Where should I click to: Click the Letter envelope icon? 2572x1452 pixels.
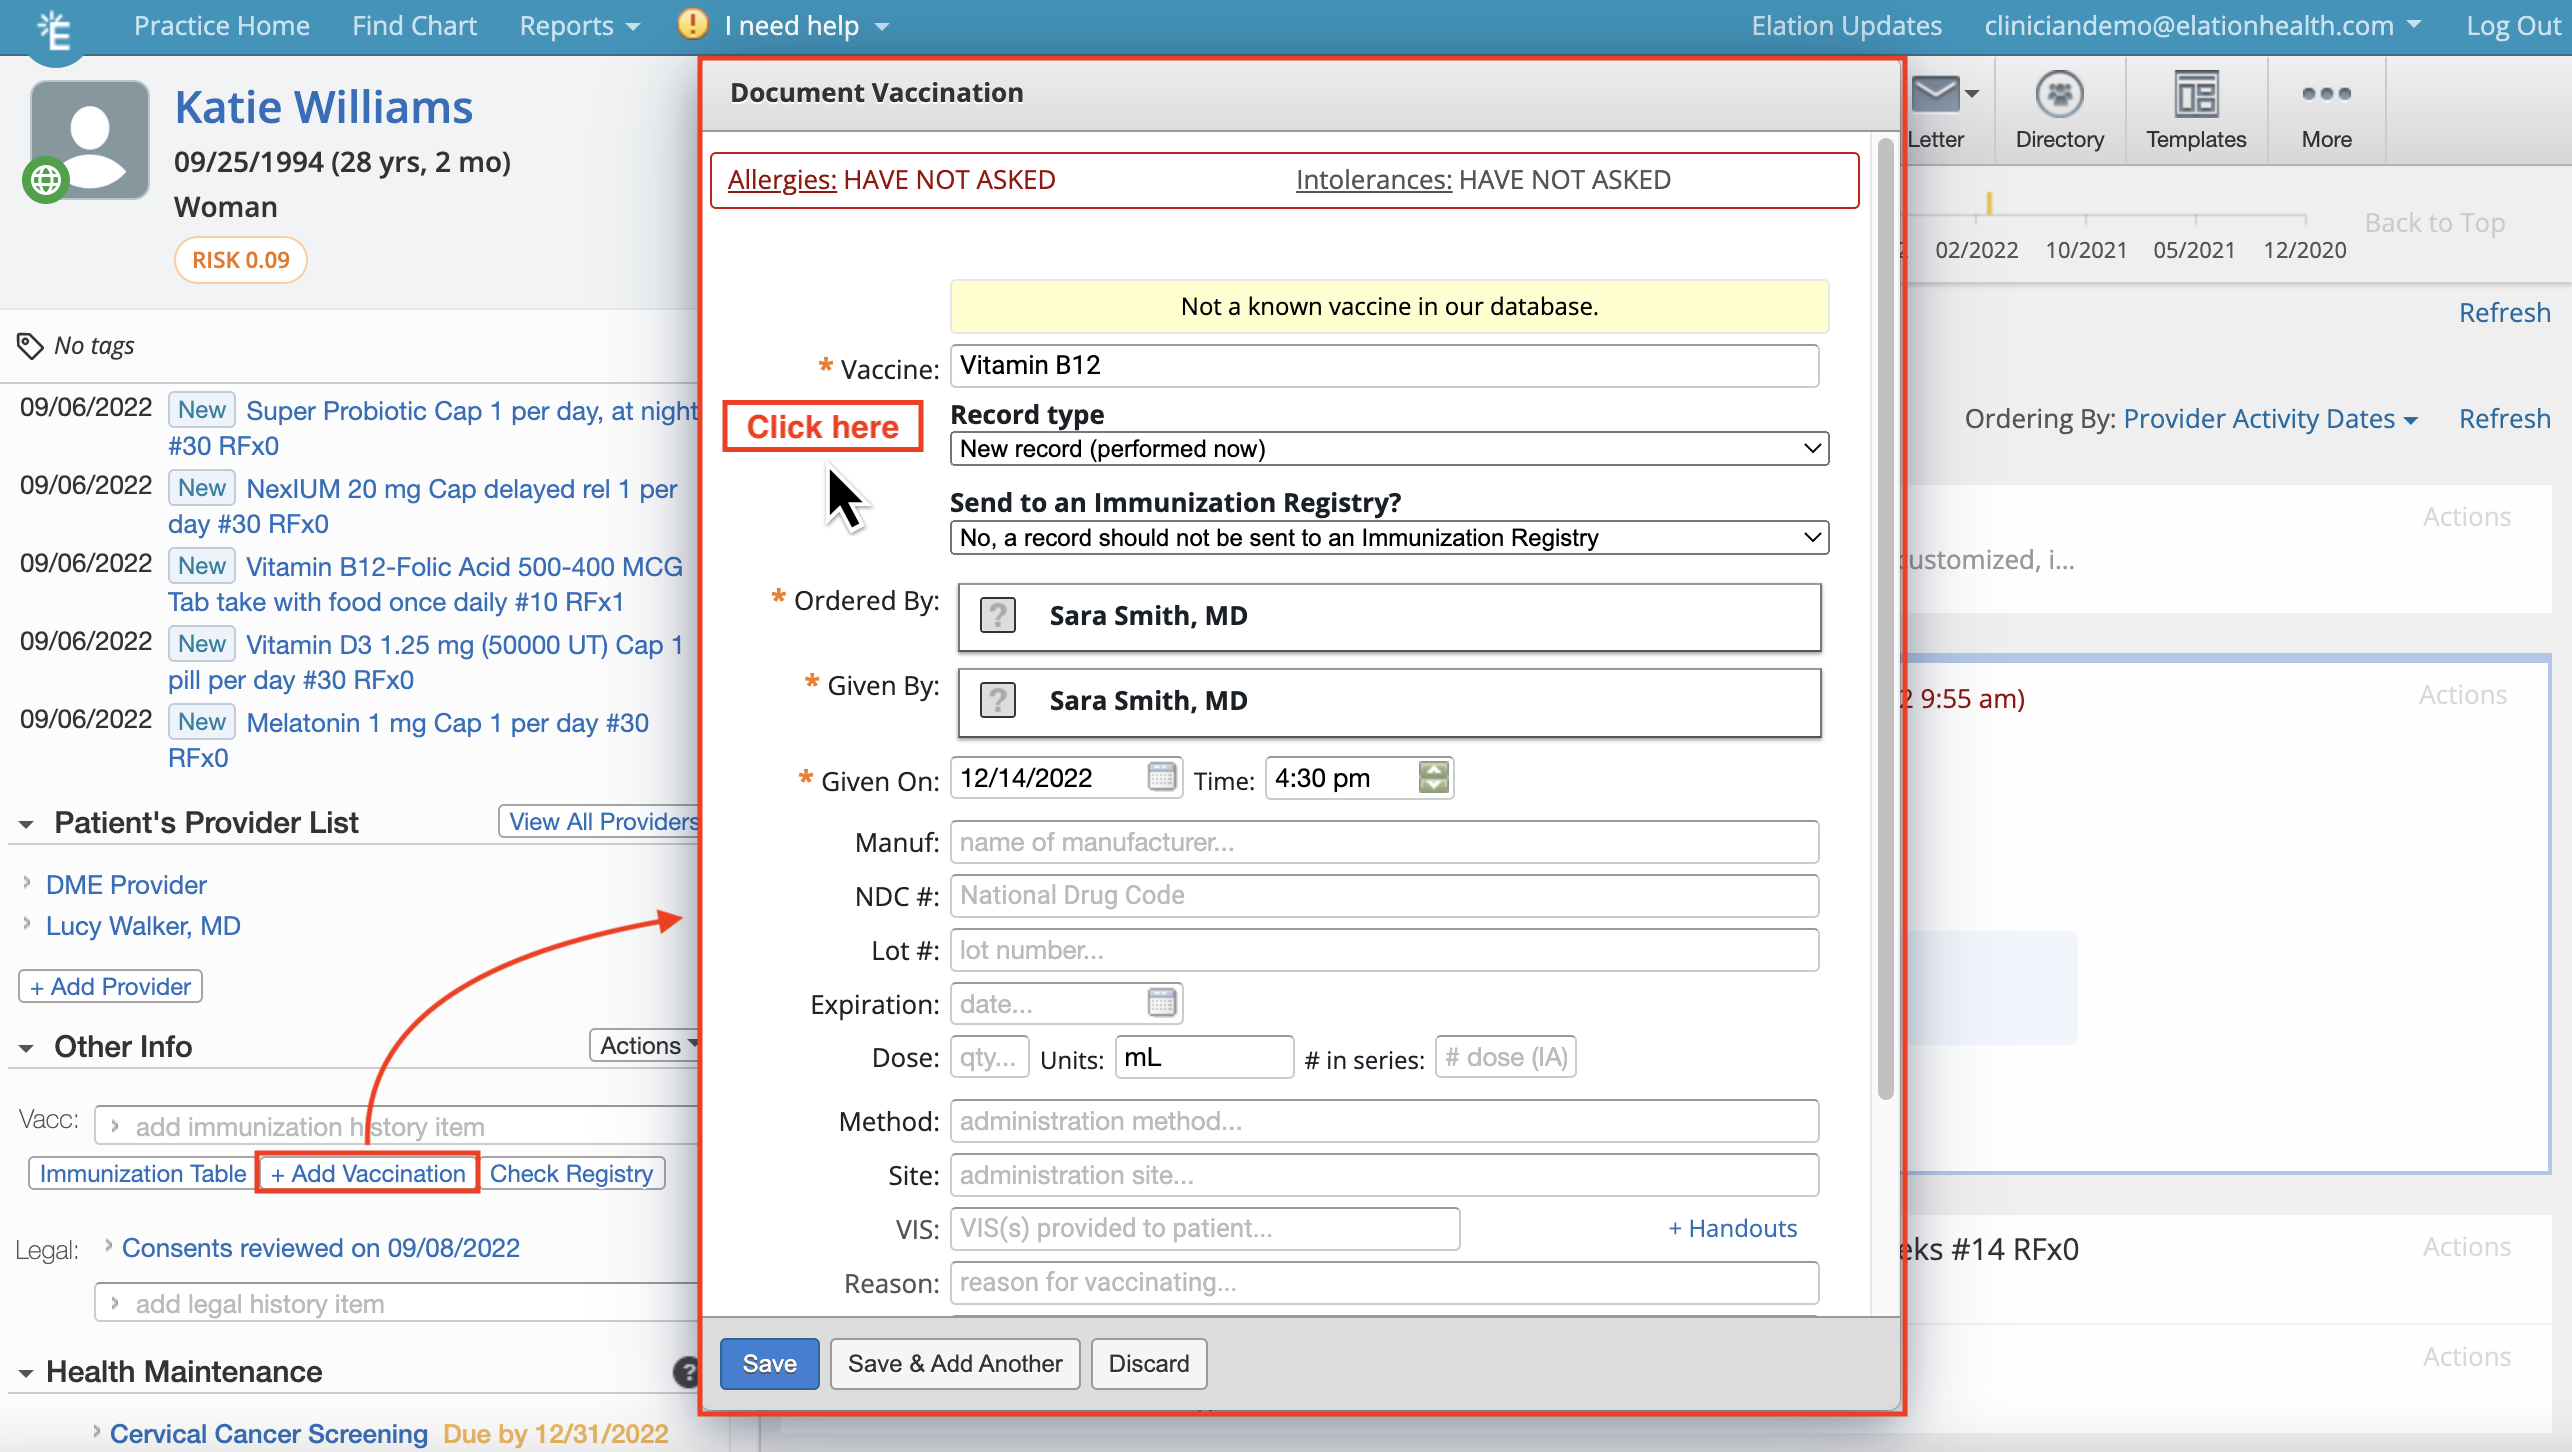pos(1937,96)
